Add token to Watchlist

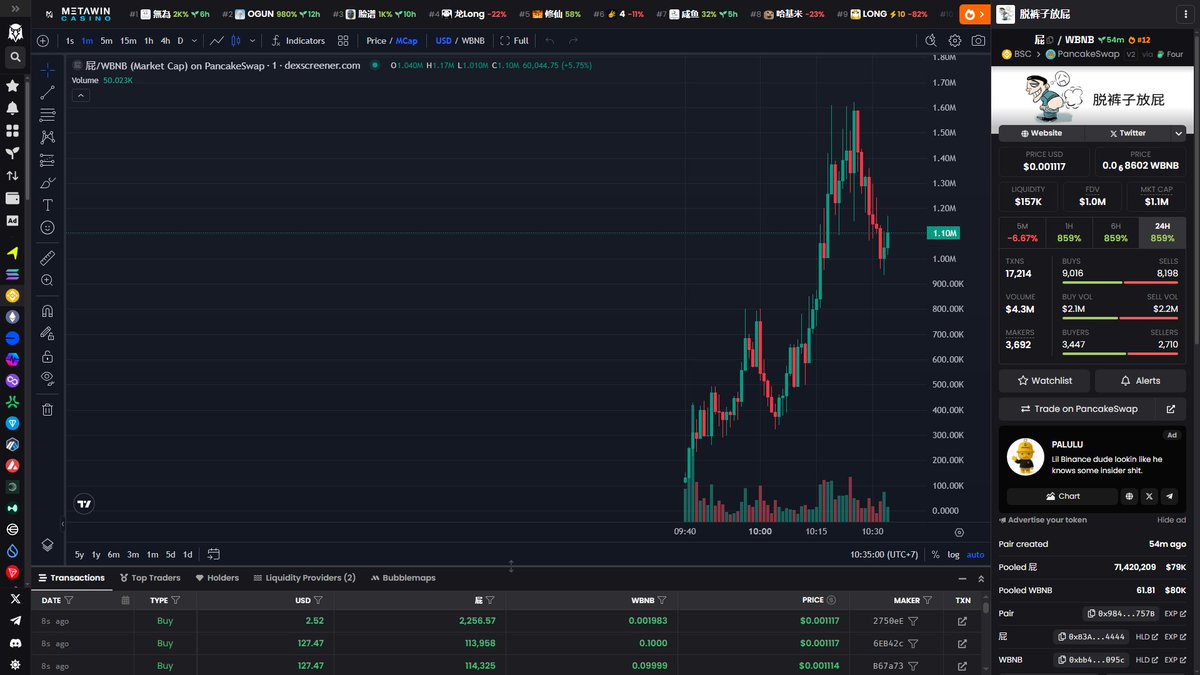1044,381
